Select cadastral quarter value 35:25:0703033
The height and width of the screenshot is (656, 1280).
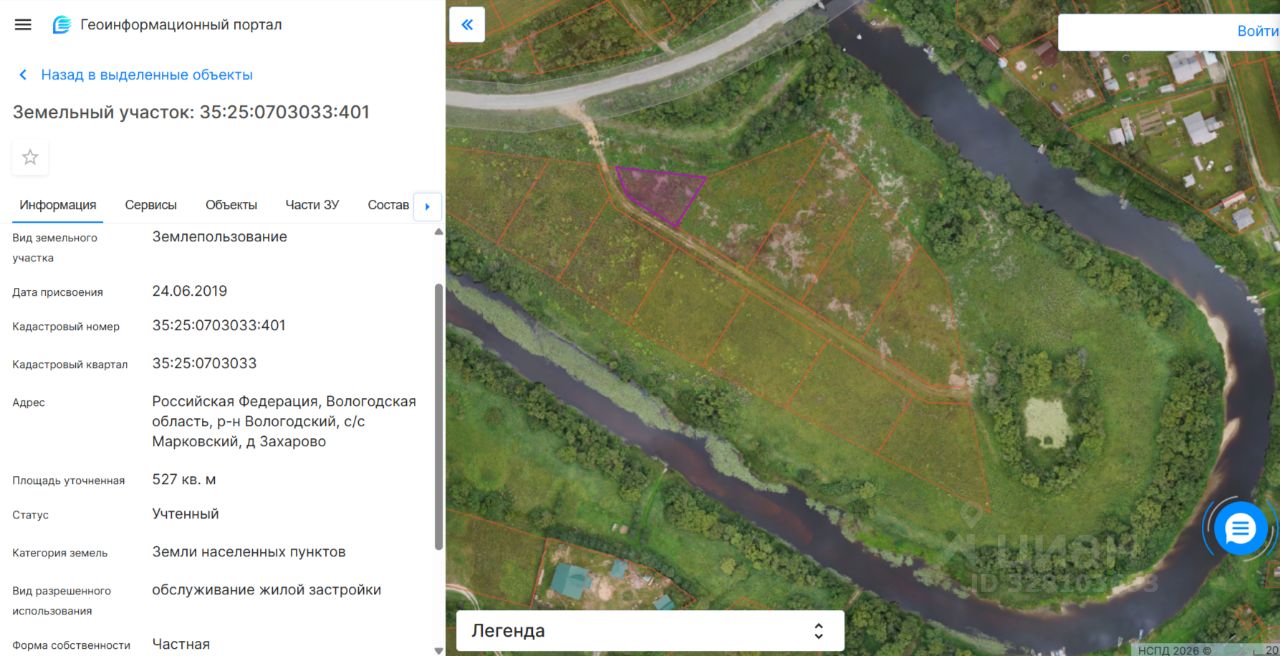click(204, 363)
